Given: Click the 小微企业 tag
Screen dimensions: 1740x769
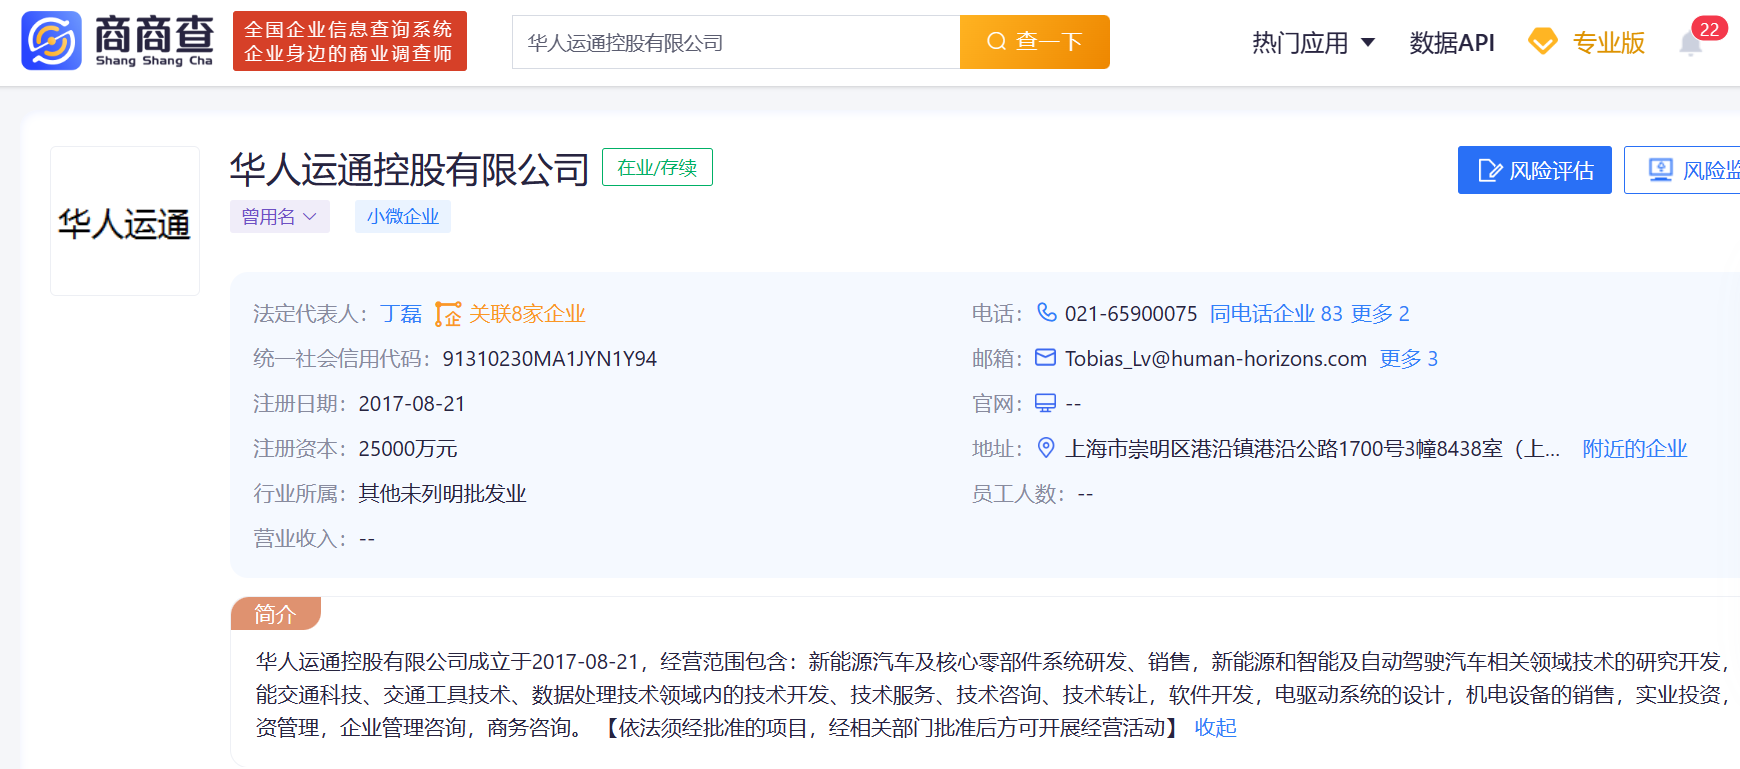Looking at the screenshot, I should click(402, 216).
